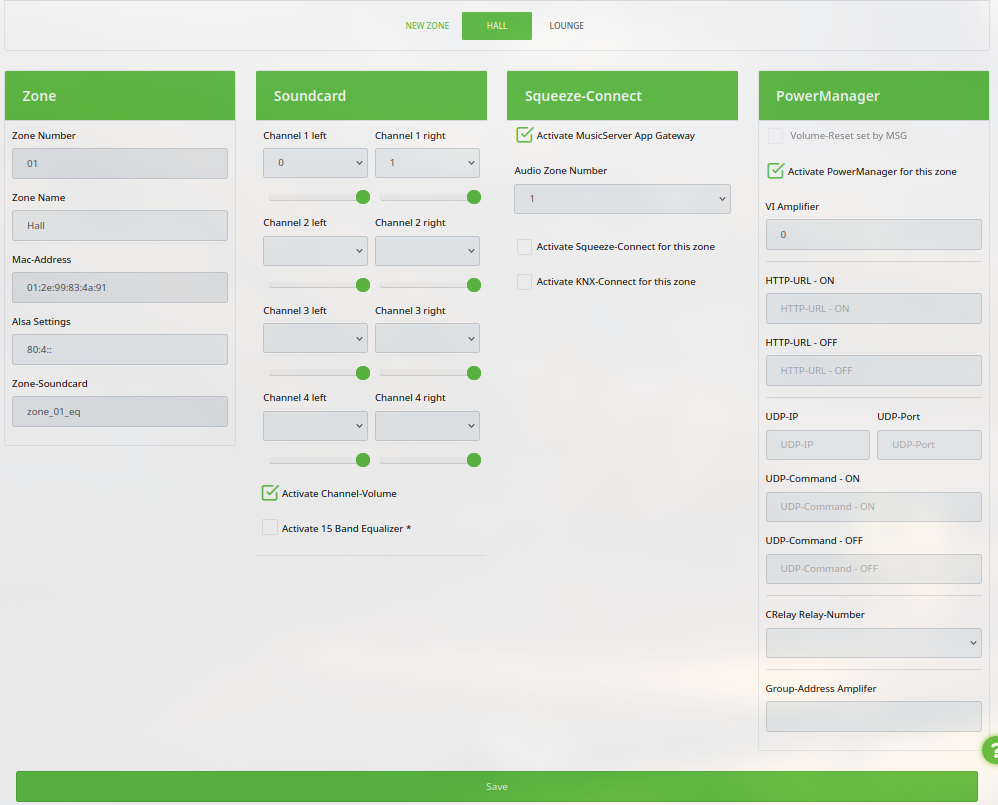This screenshot has height=805, width=998.
Task: Click the PowerManager panel header
Action: pos(873,95)
